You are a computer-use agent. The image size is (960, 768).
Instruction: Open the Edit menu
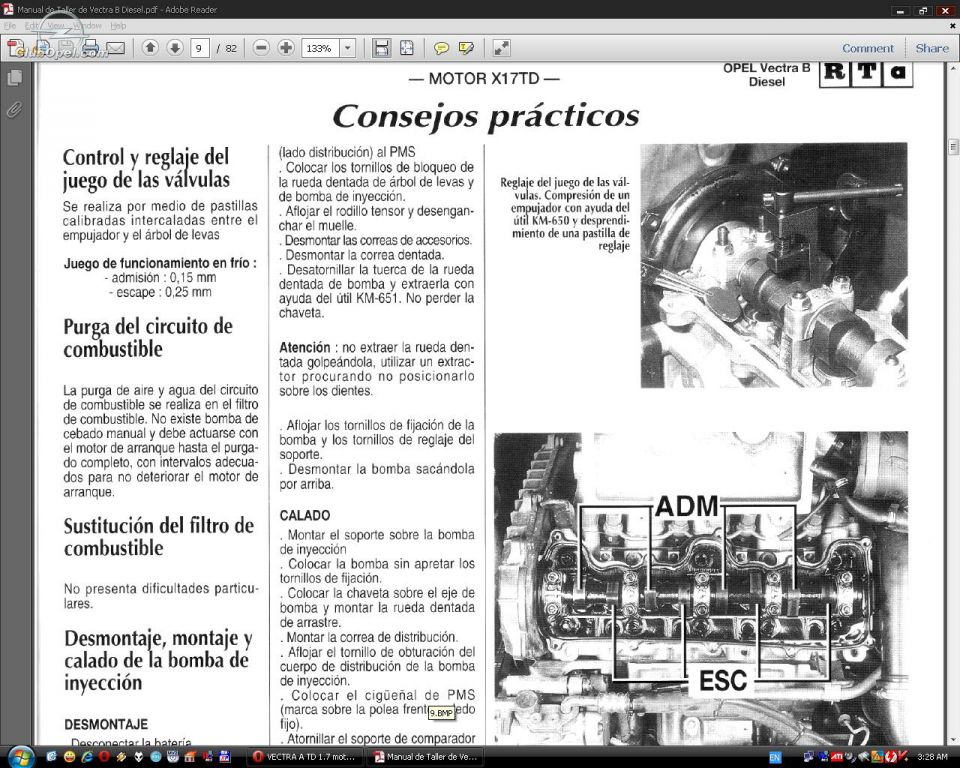(x=31, y=26)
